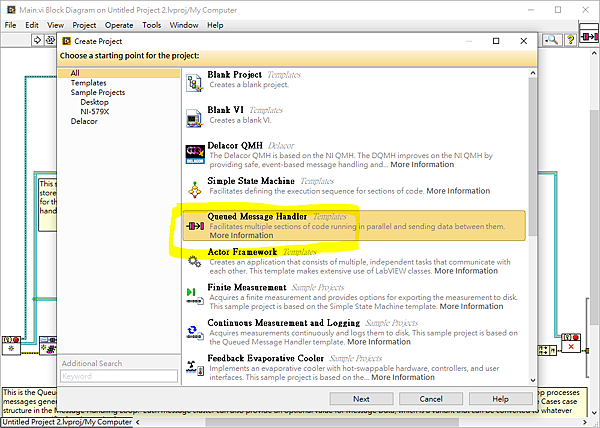
Task: Select the Finite Measurement title
Action: (x=247, y=287)
